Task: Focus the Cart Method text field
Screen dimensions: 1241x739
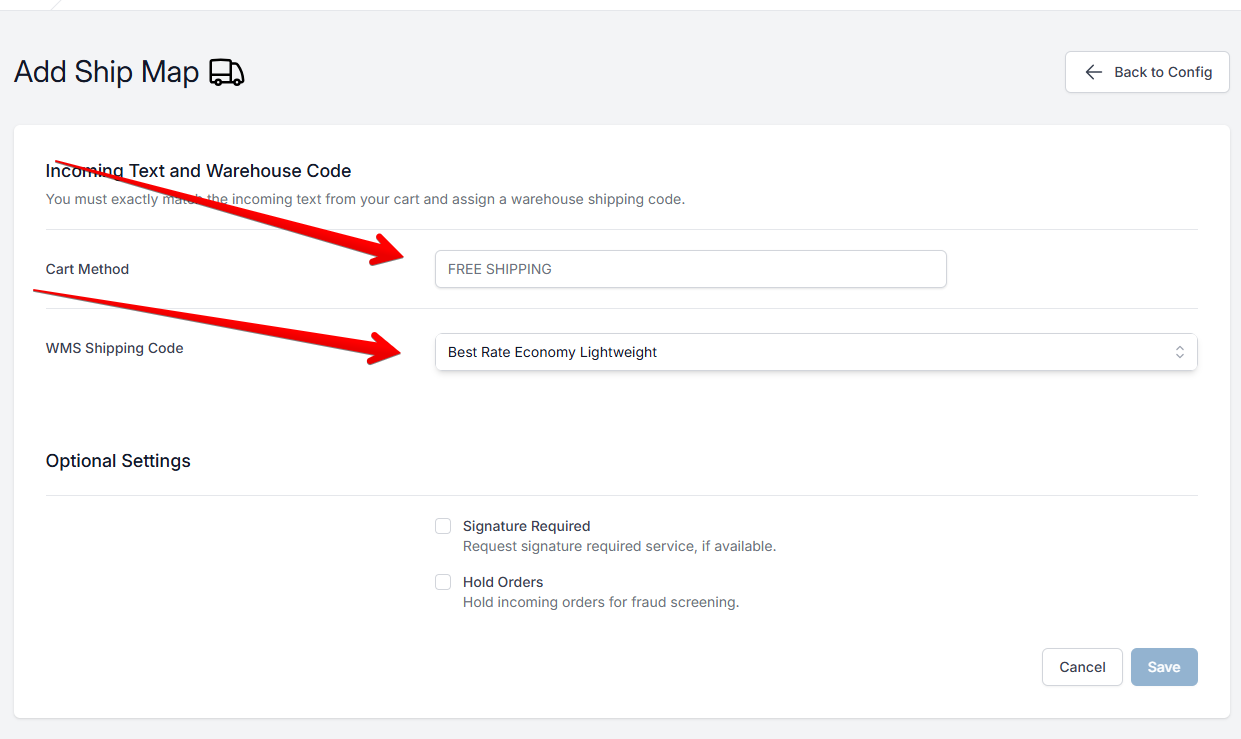Action: 690,269
